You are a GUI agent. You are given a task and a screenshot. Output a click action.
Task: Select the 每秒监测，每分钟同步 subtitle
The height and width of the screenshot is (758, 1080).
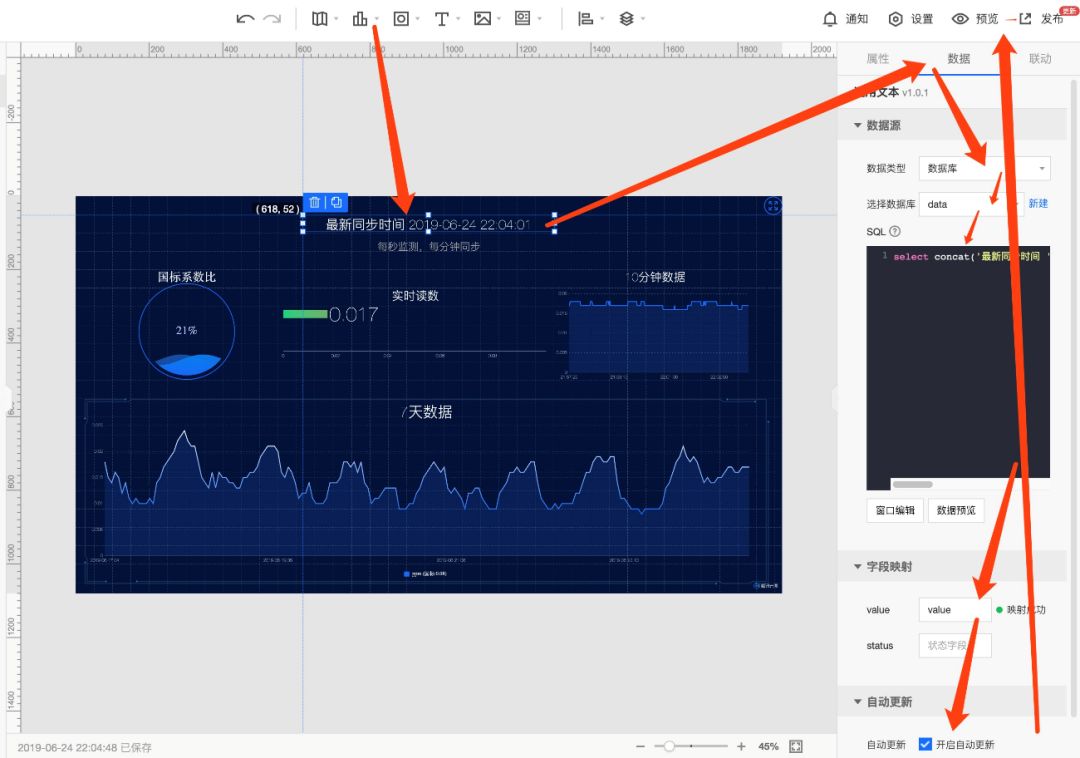click(x=428, y=246)
